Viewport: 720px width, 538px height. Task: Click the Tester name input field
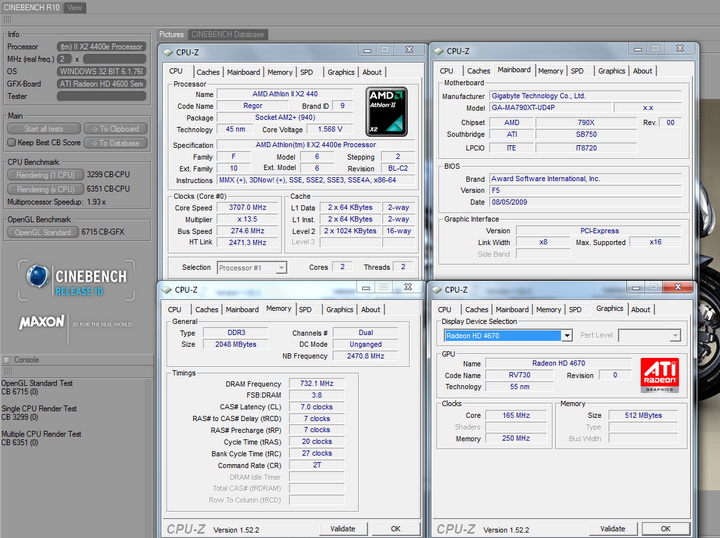point(103,97)
